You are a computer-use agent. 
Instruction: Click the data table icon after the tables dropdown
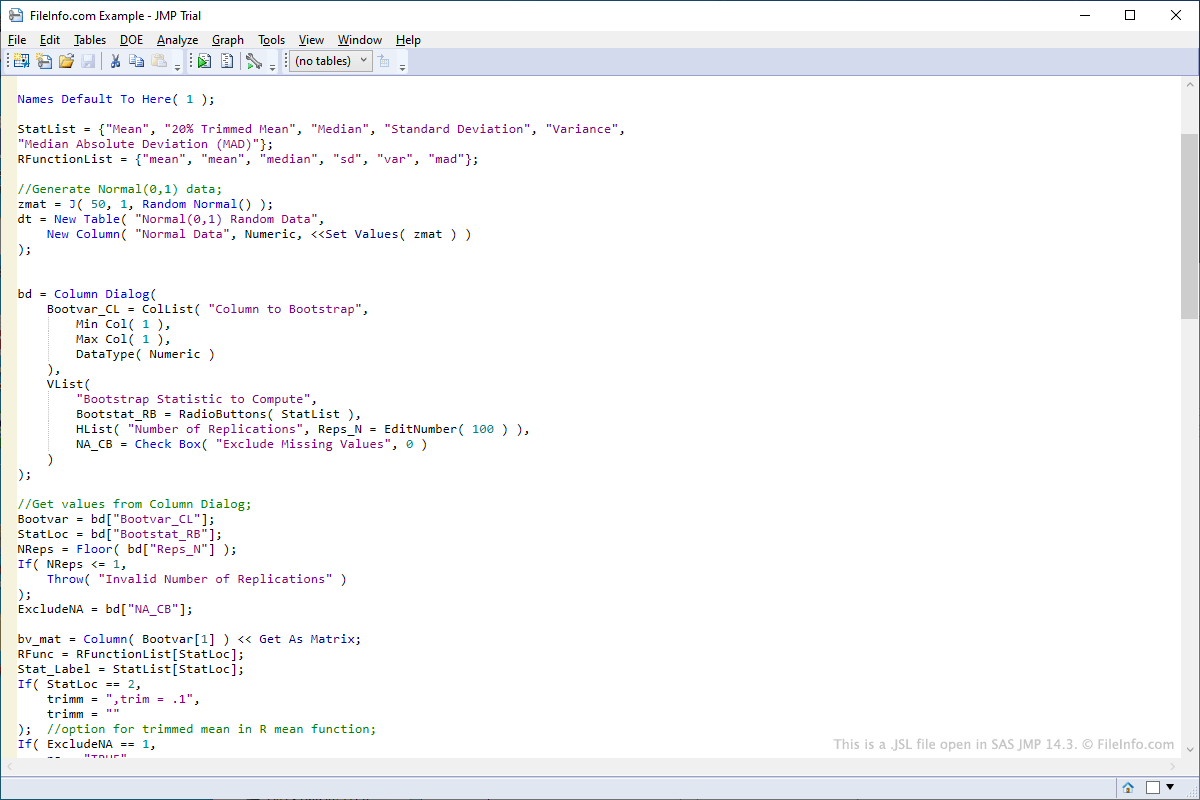click(x=384, y=61)
